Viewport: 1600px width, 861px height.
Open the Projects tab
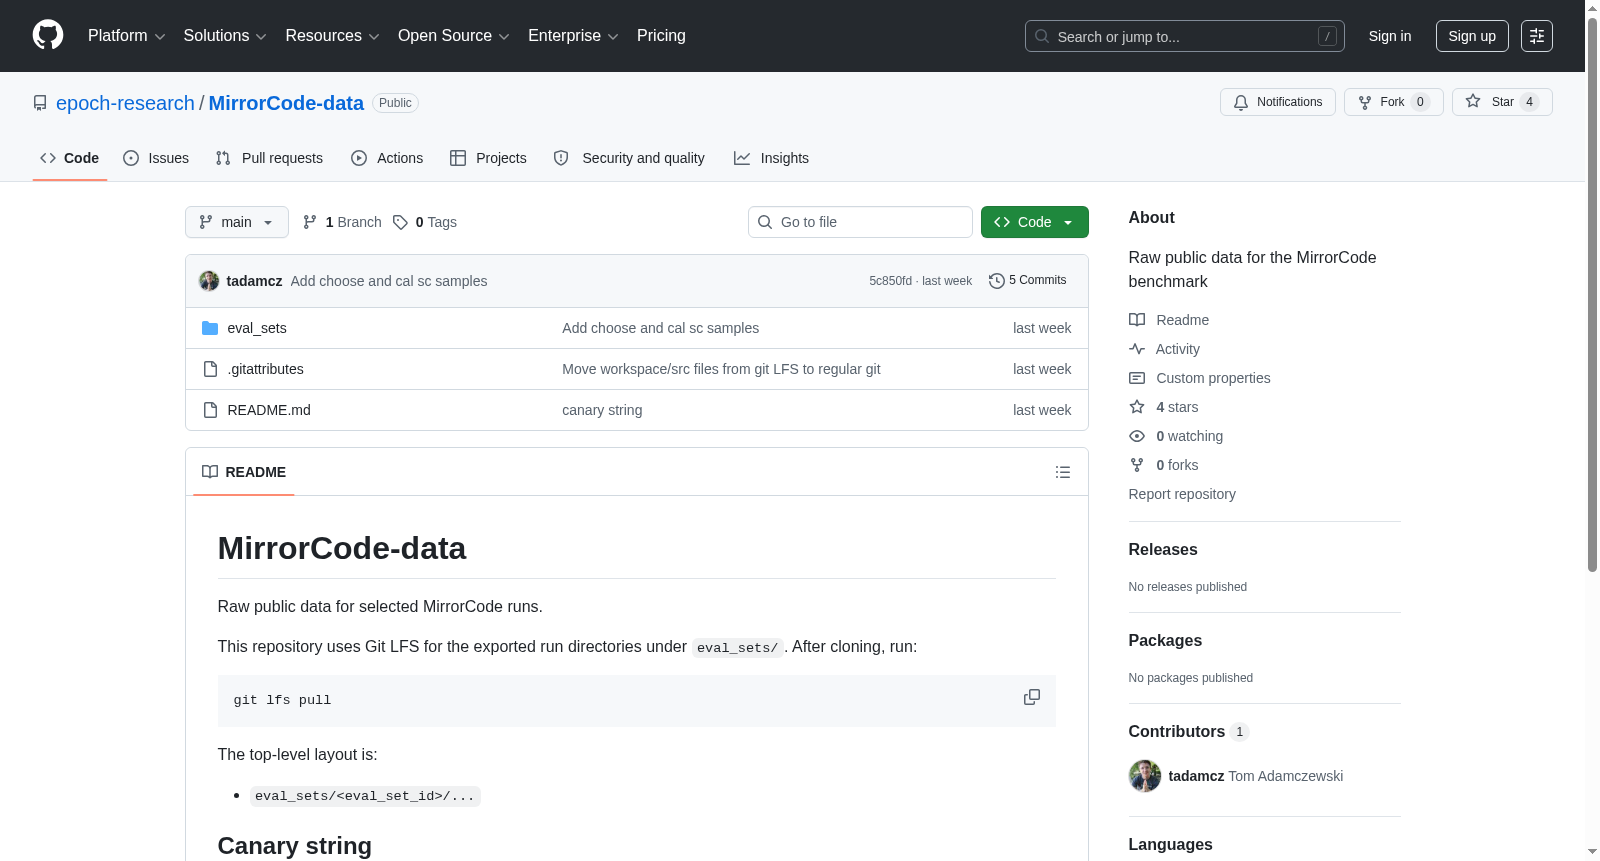[x=488, y=158]
